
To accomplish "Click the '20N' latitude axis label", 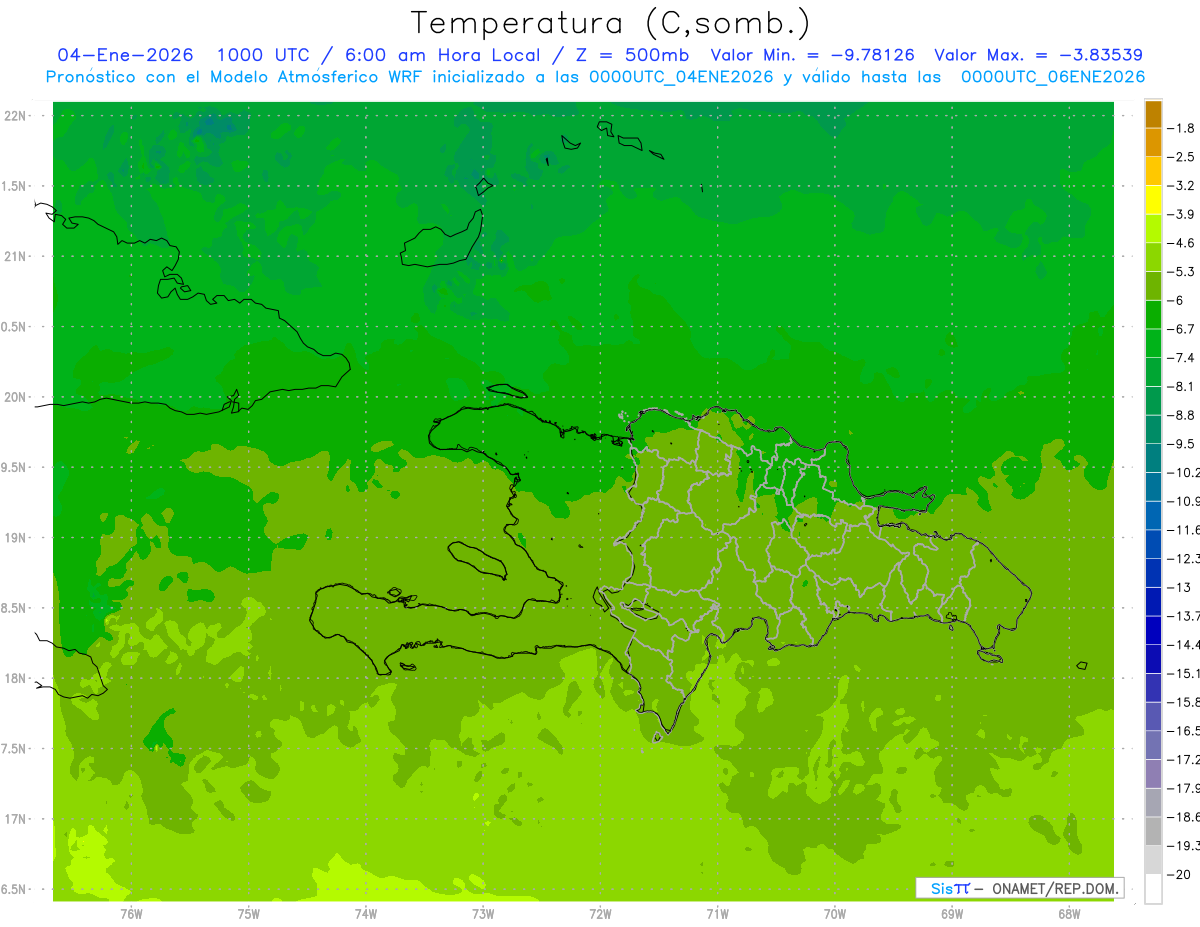I will [16, 398].
